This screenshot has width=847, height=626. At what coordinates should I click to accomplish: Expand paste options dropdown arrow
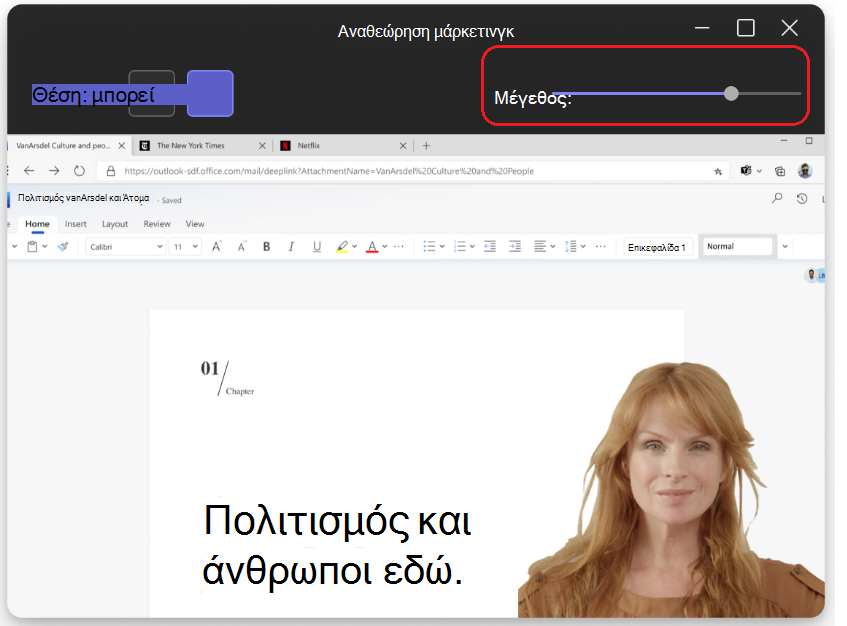[x=45, y=246]
